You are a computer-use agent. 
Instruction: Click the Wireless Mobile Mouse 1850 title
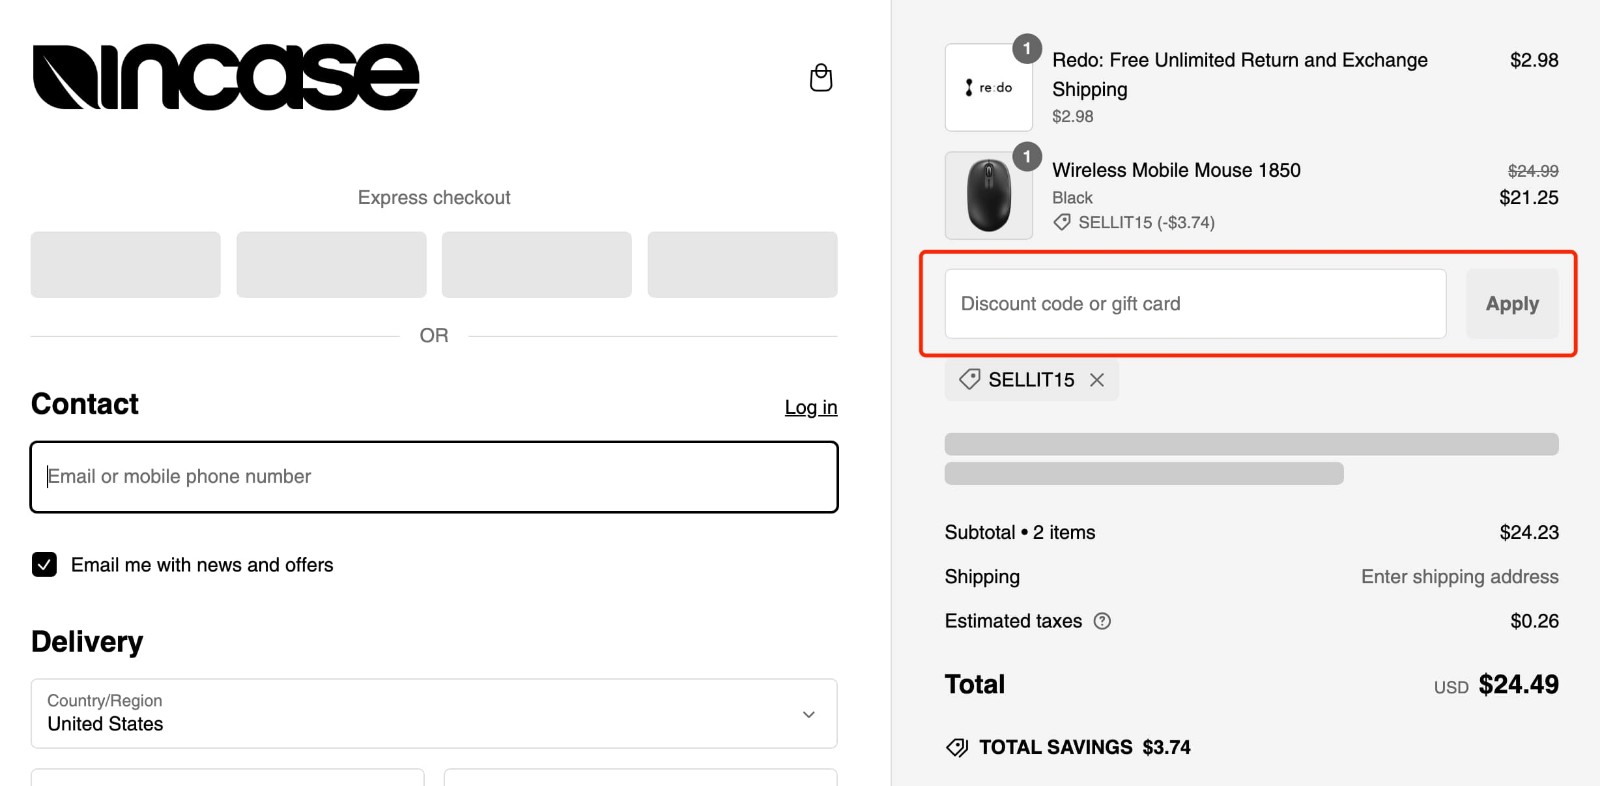pos(1176,170)
